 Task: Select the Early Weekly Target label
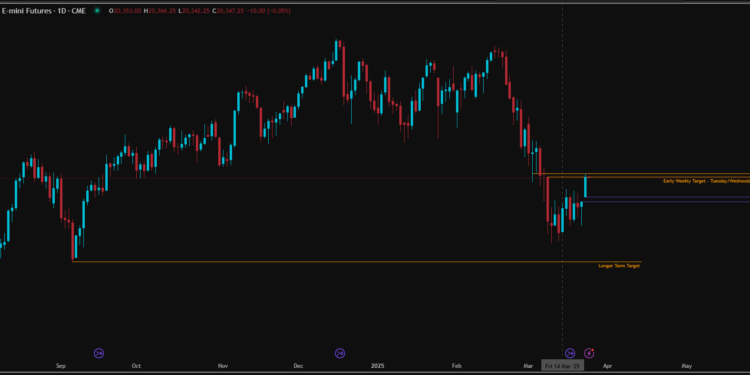click(x=706, y=181)
